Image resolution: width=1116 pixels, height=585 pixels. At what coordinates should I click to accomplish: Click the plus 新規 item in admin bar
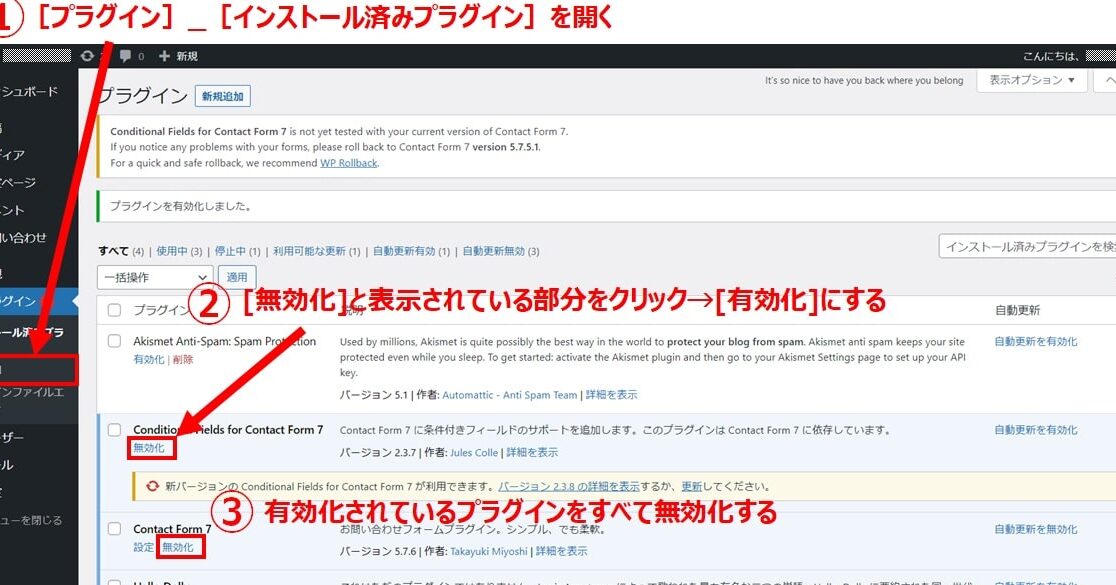(178, 56)
